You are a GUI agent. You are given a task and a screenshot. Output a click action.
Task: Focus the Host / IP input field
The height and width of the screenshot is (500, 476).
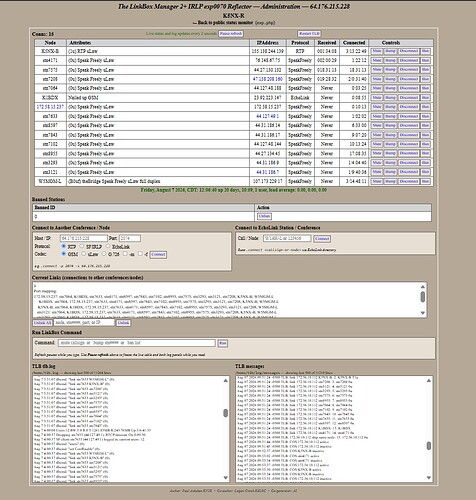pyautogui.click(x=84, y=238)
